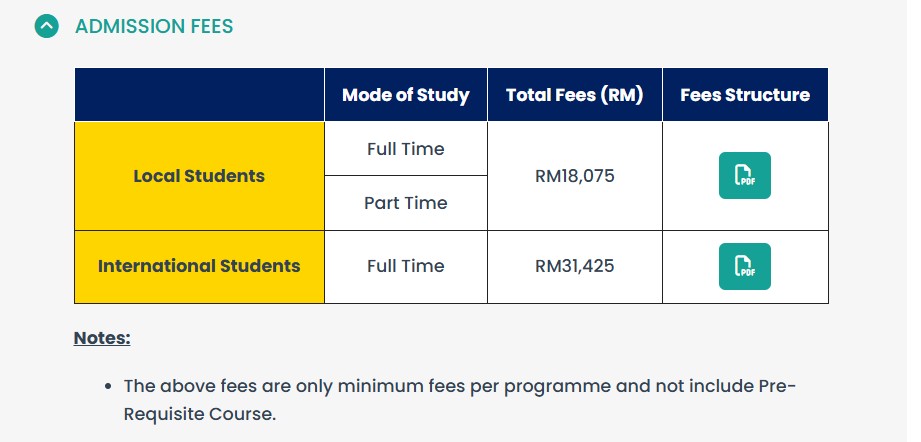Select the RM31,425 total fees amount
The height and width of the screenshot is (442, 921).
(x=574, y=266)
